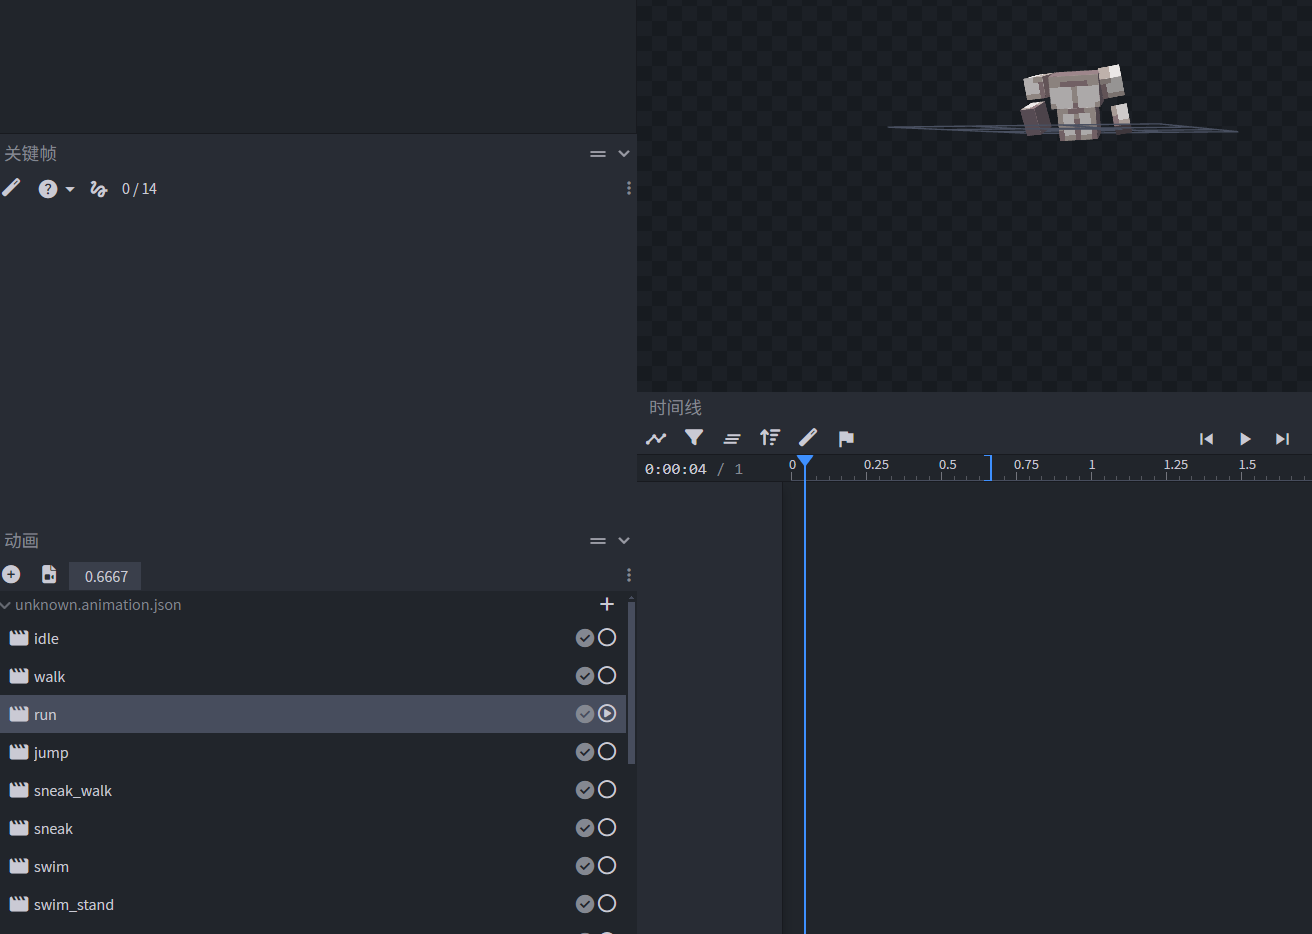Select the jump animation
Image resolution: width=1312 pixels, height=934 pixels.
[313, 752]
